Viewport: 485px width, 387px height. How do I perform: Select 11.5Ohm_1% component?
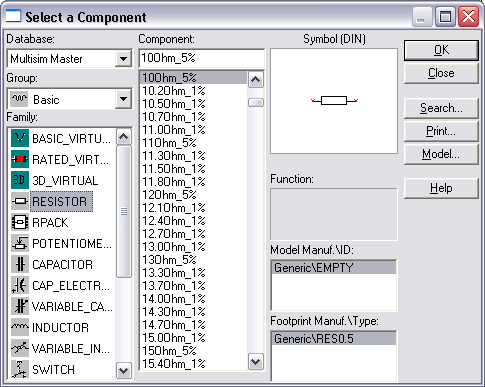tap(193, 169)
